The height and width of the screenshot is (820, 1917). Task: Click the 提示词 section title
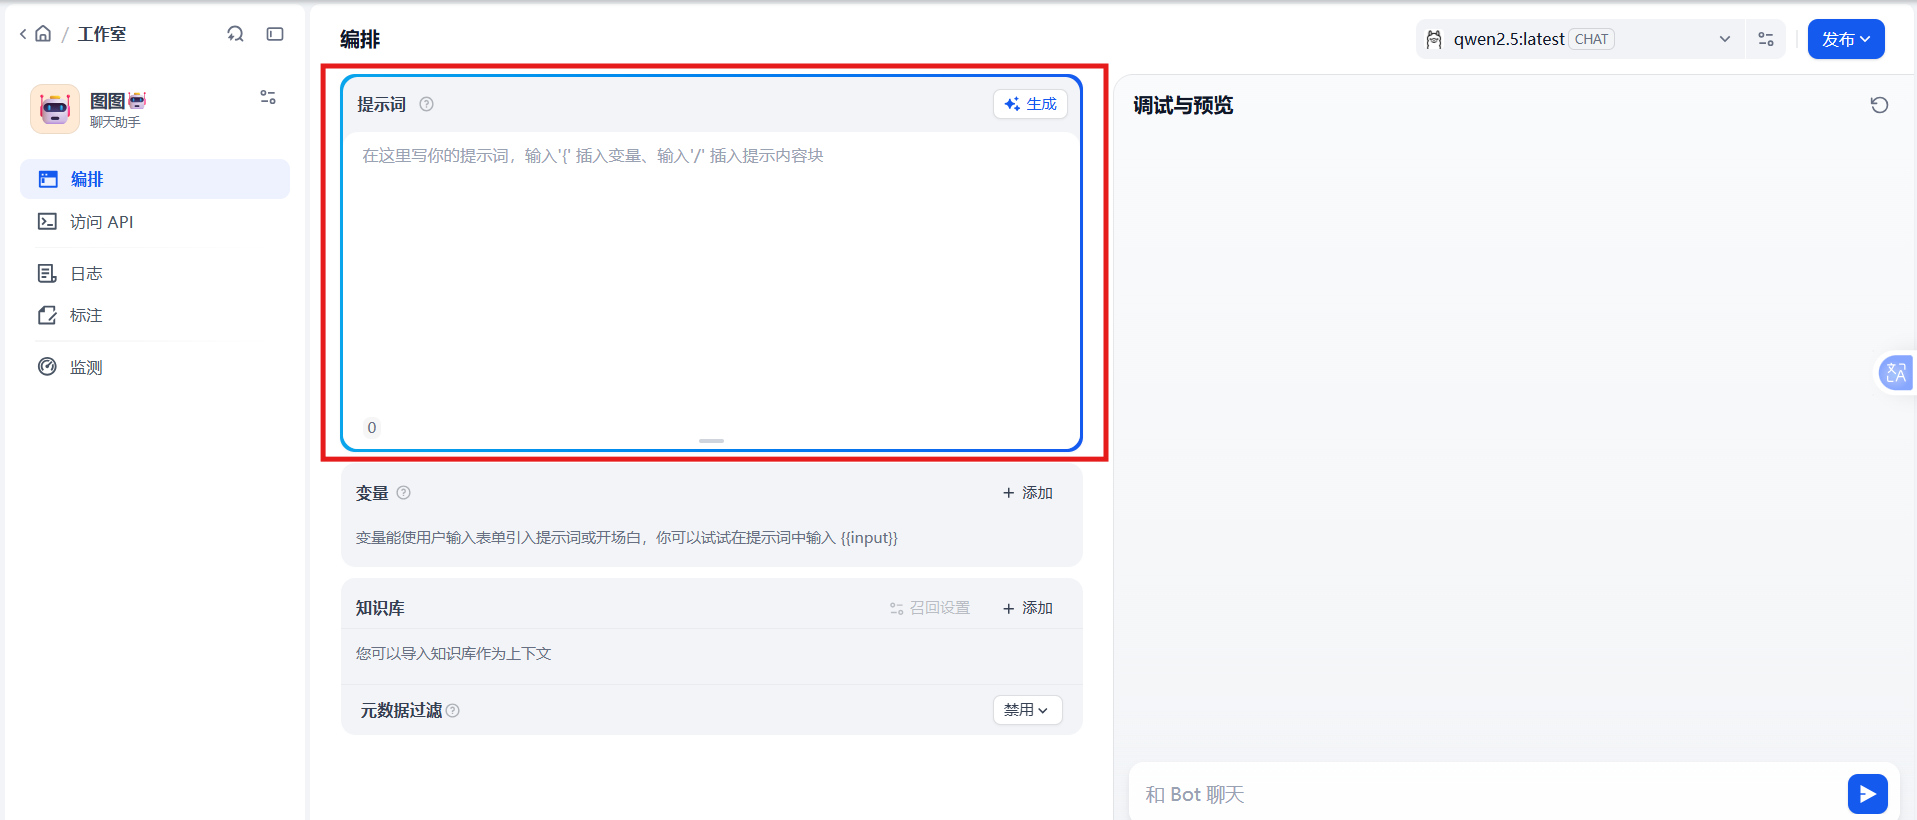(382, 104)
